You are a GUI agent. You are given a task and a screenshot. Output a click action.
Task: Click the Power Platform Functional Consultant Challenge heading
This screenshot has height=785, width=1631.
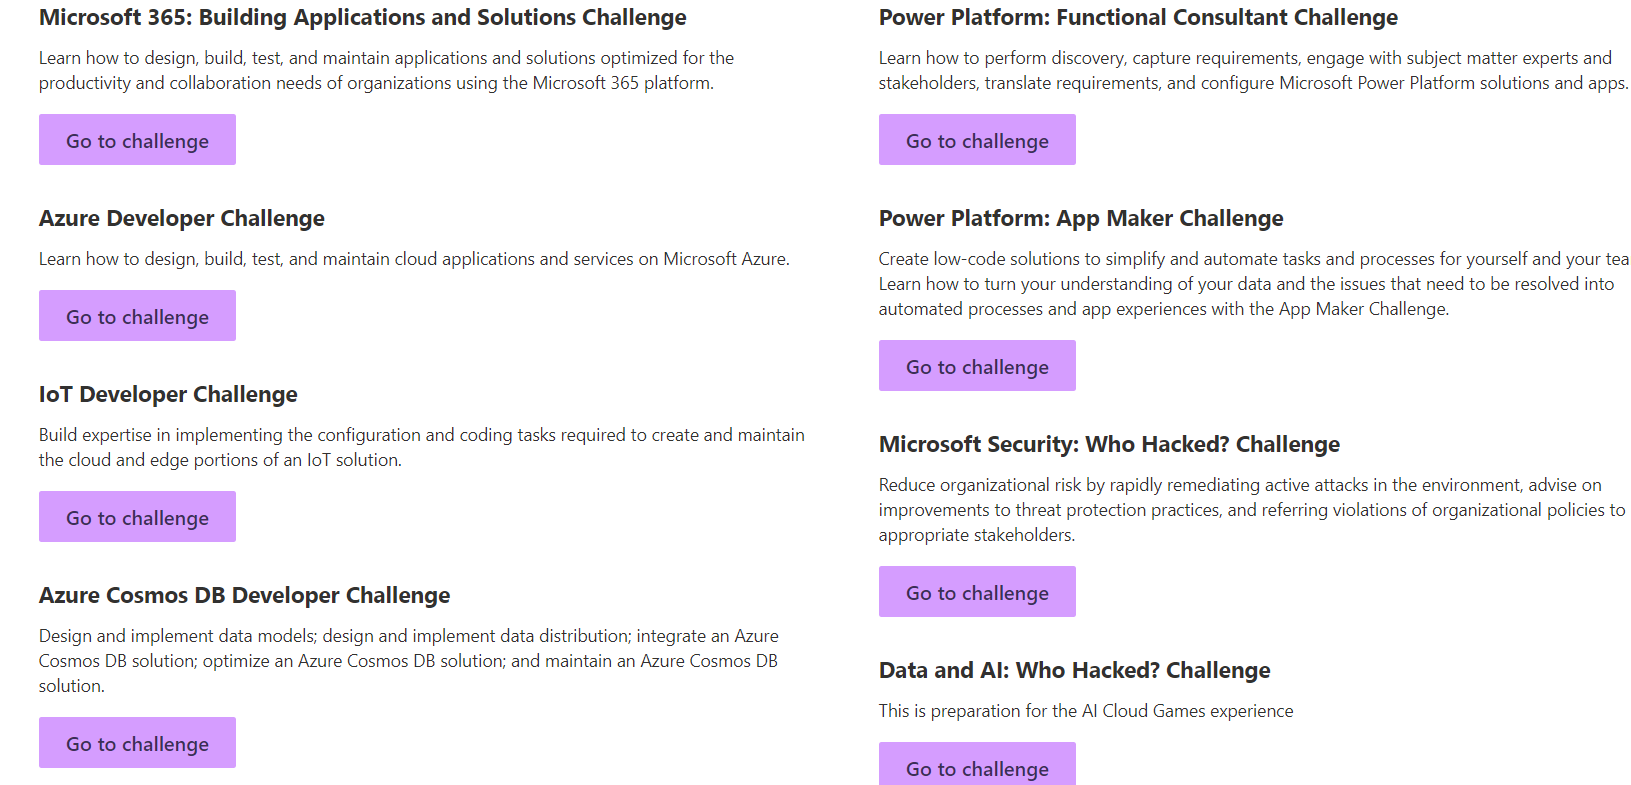[1138, 18]
